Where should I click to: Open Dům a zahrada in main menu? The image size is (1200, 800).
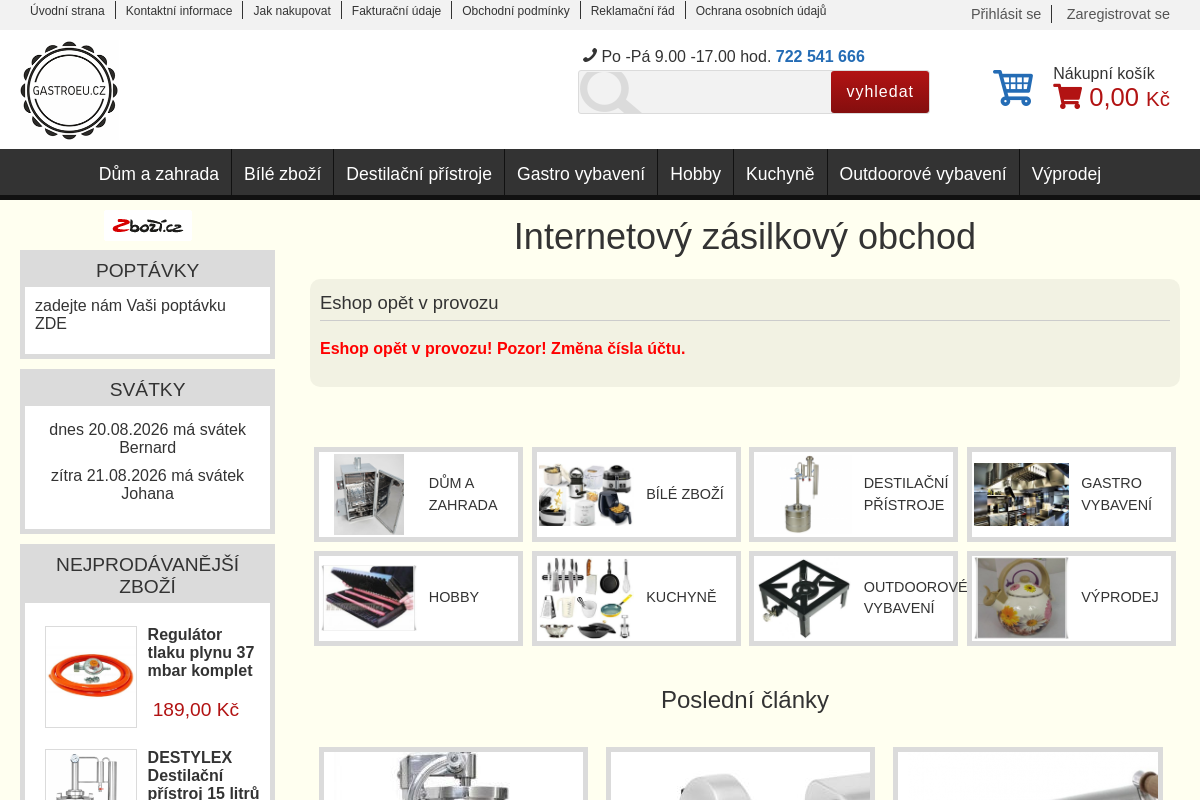[159, 174]
